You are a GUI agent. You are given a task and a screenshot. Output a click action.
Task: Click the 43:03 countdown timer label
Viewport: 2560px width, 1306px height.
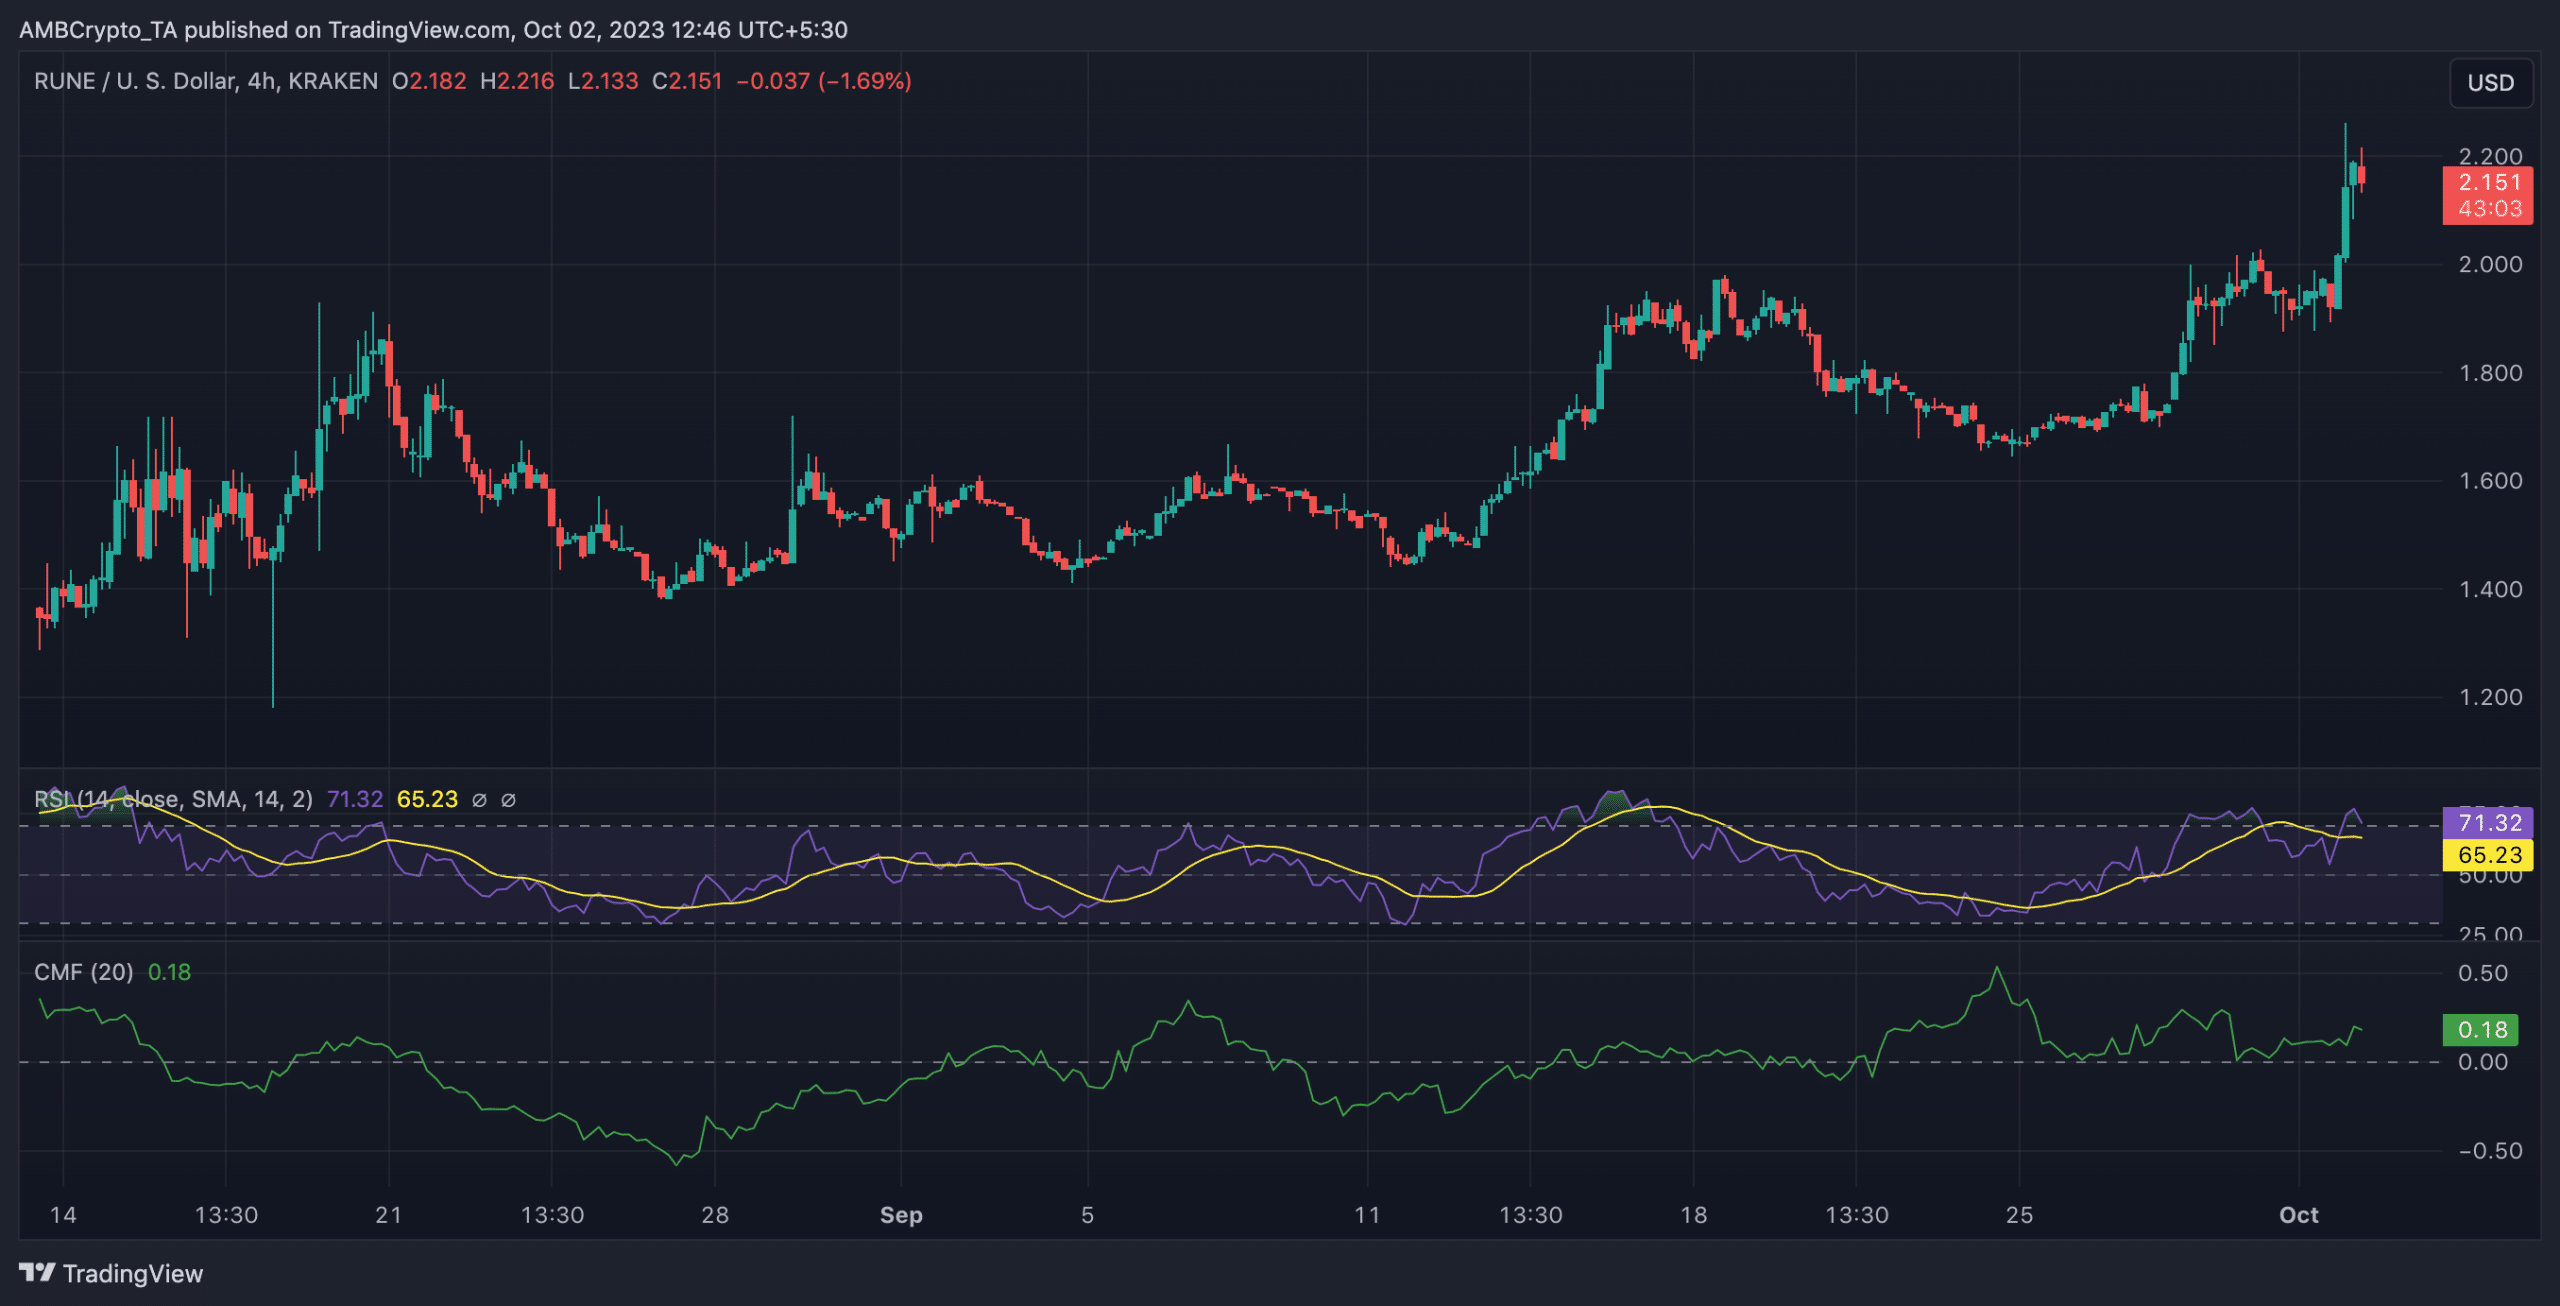click(x=2489, y=209)
